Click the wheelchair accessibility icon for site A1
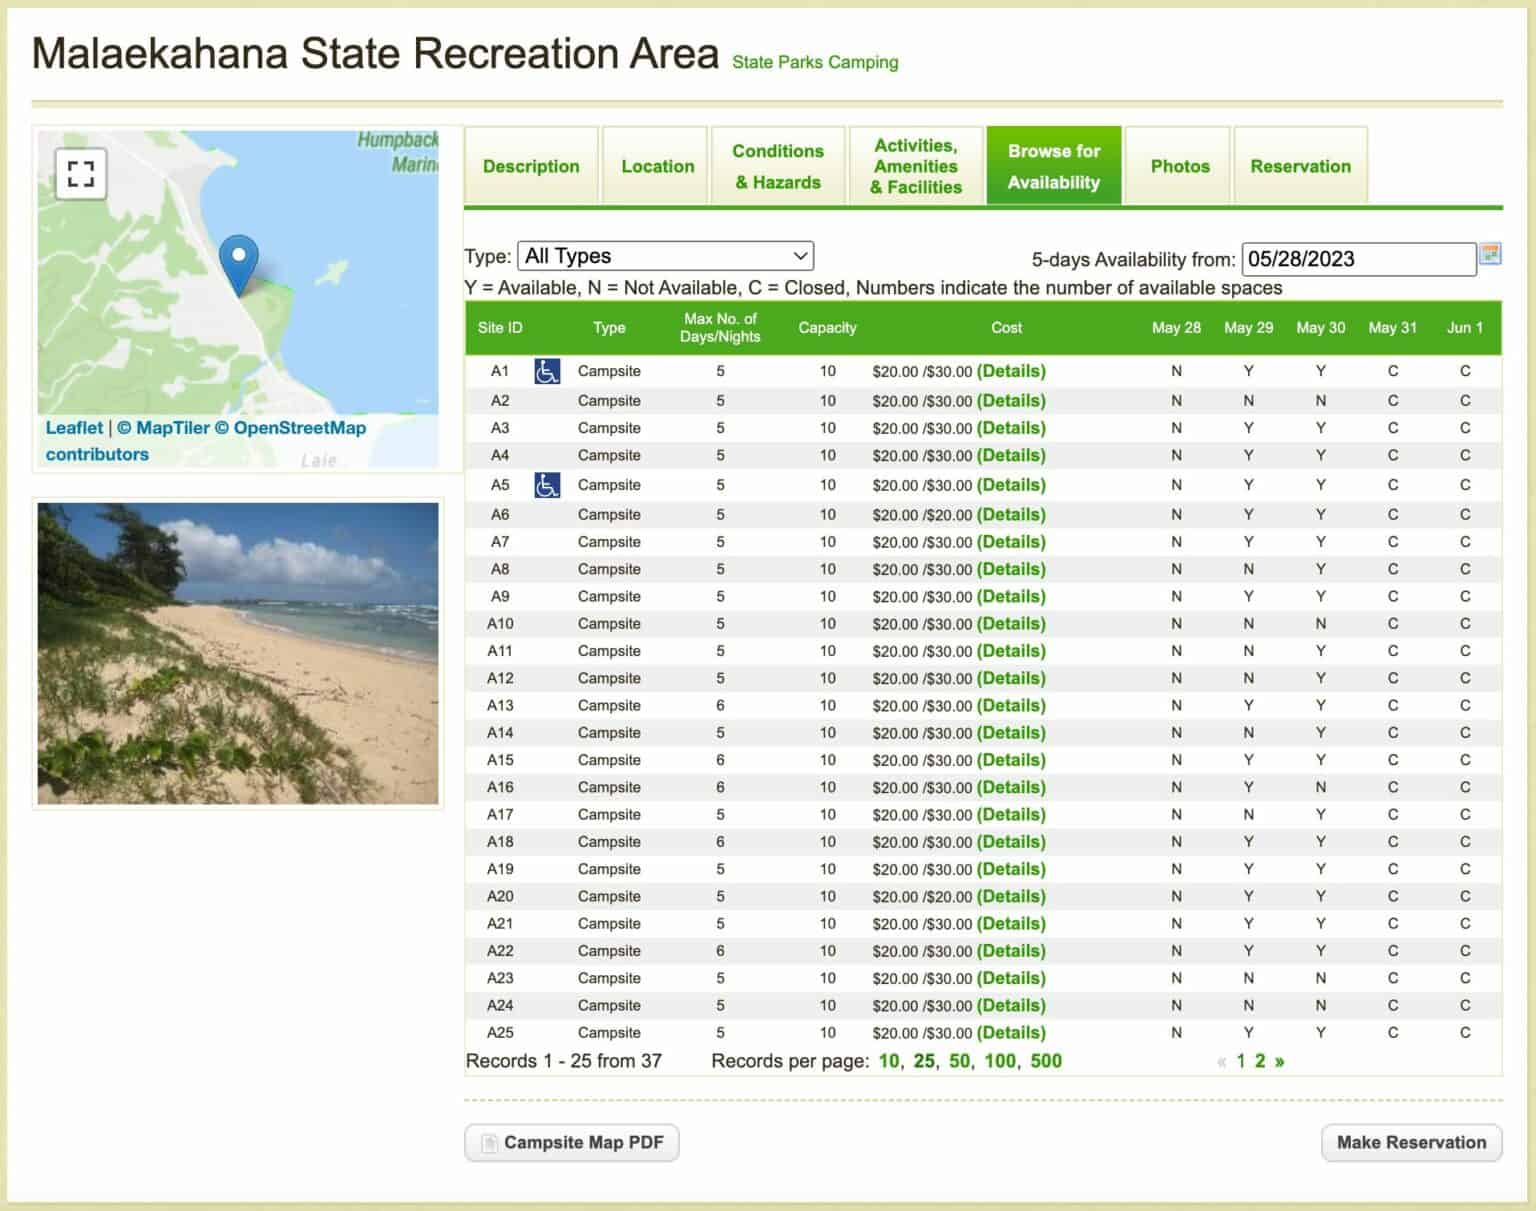The image size is (1536, 1211). pyautogui.click(x=545, y=370)
